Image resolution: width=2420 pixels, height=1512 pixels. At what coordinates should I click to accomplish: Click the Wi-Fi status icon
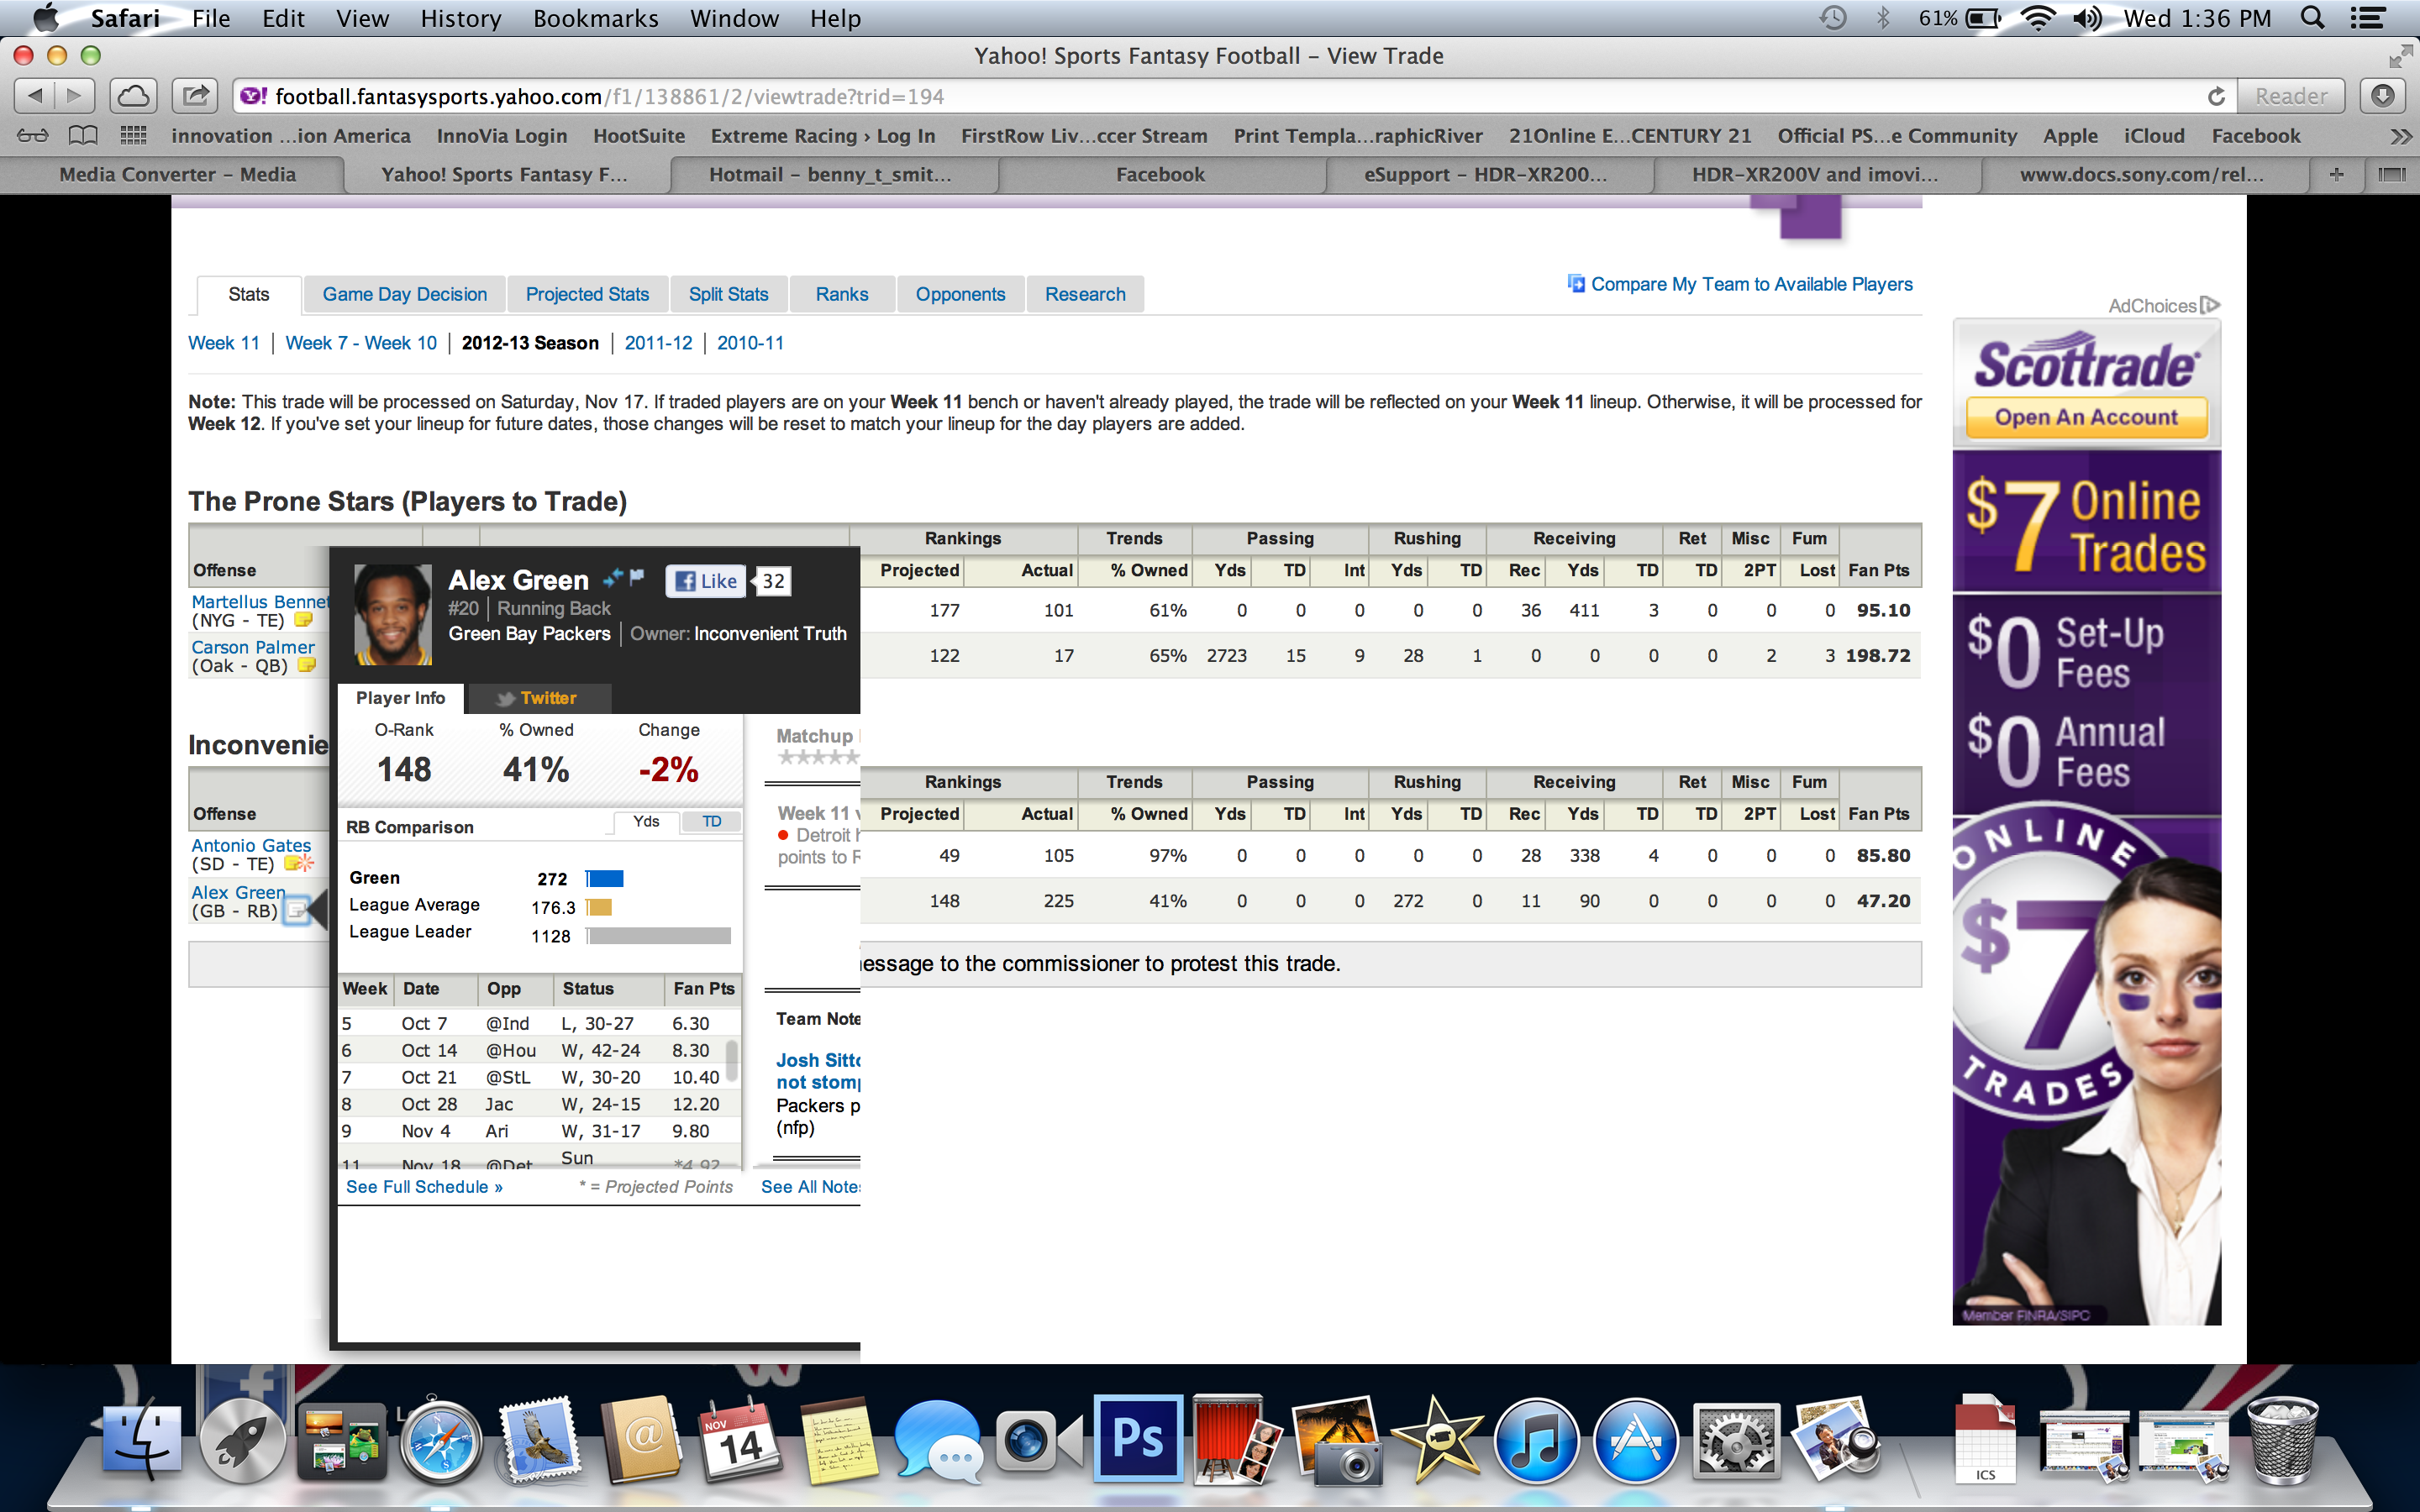point(2038,18)
